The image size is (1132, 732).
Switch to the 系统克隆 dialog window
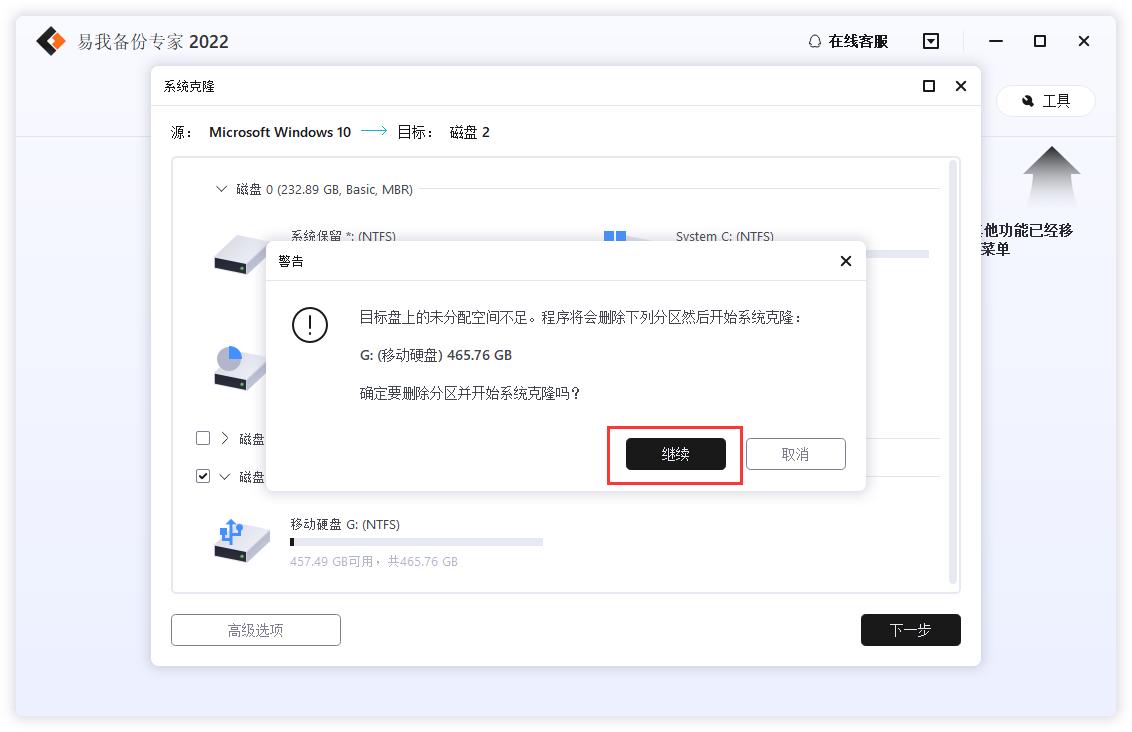click(x=186, y=86)
